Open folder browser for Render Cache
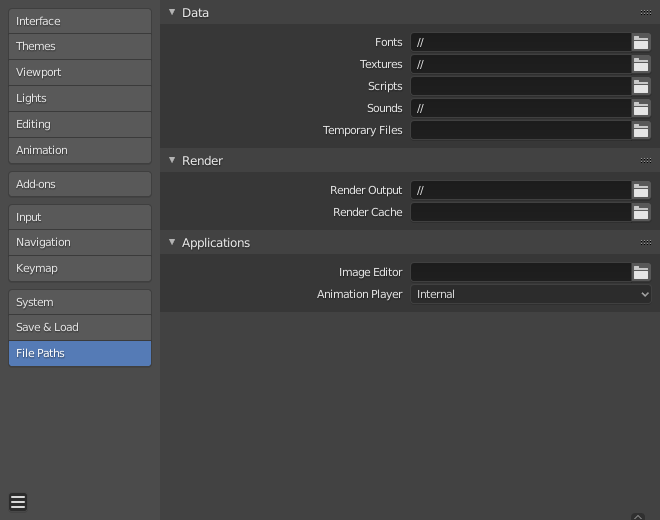 coord(641,212)
